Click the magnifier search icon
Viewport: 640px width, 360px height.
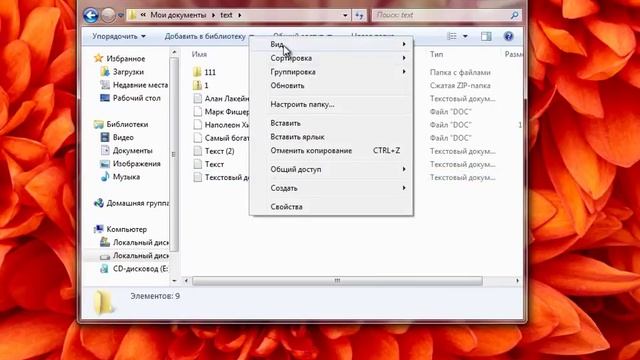click(x=514, y=15)
